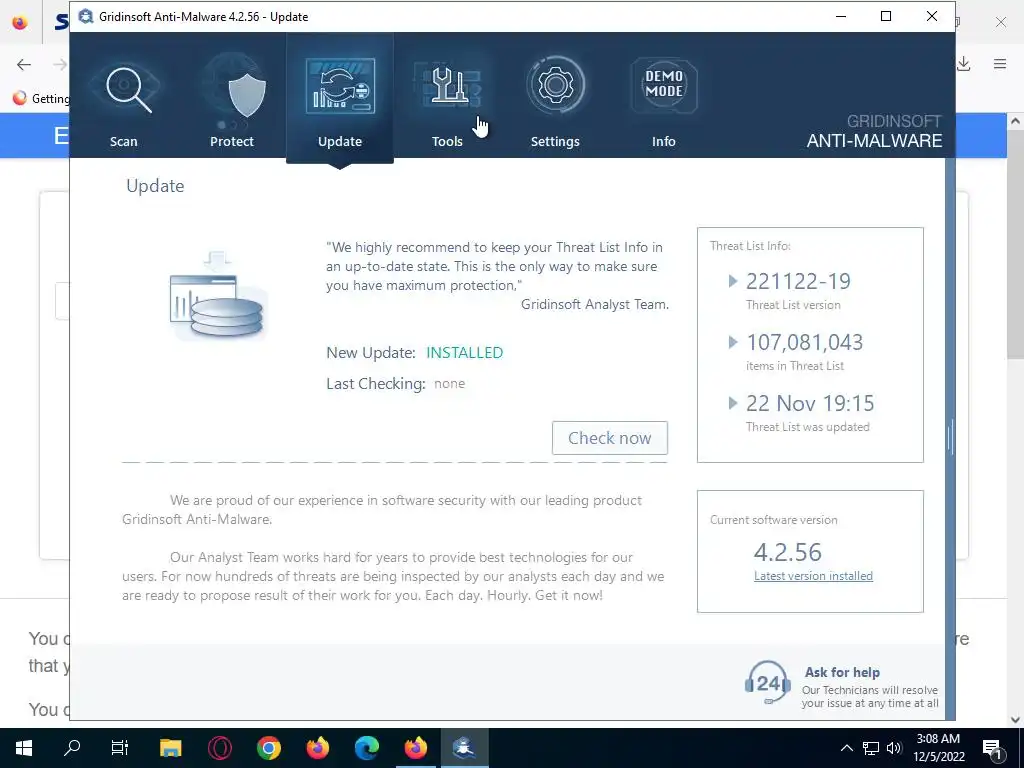Click the Gridinsoft Anti-Malware logo text

click(x=874, y=132)
